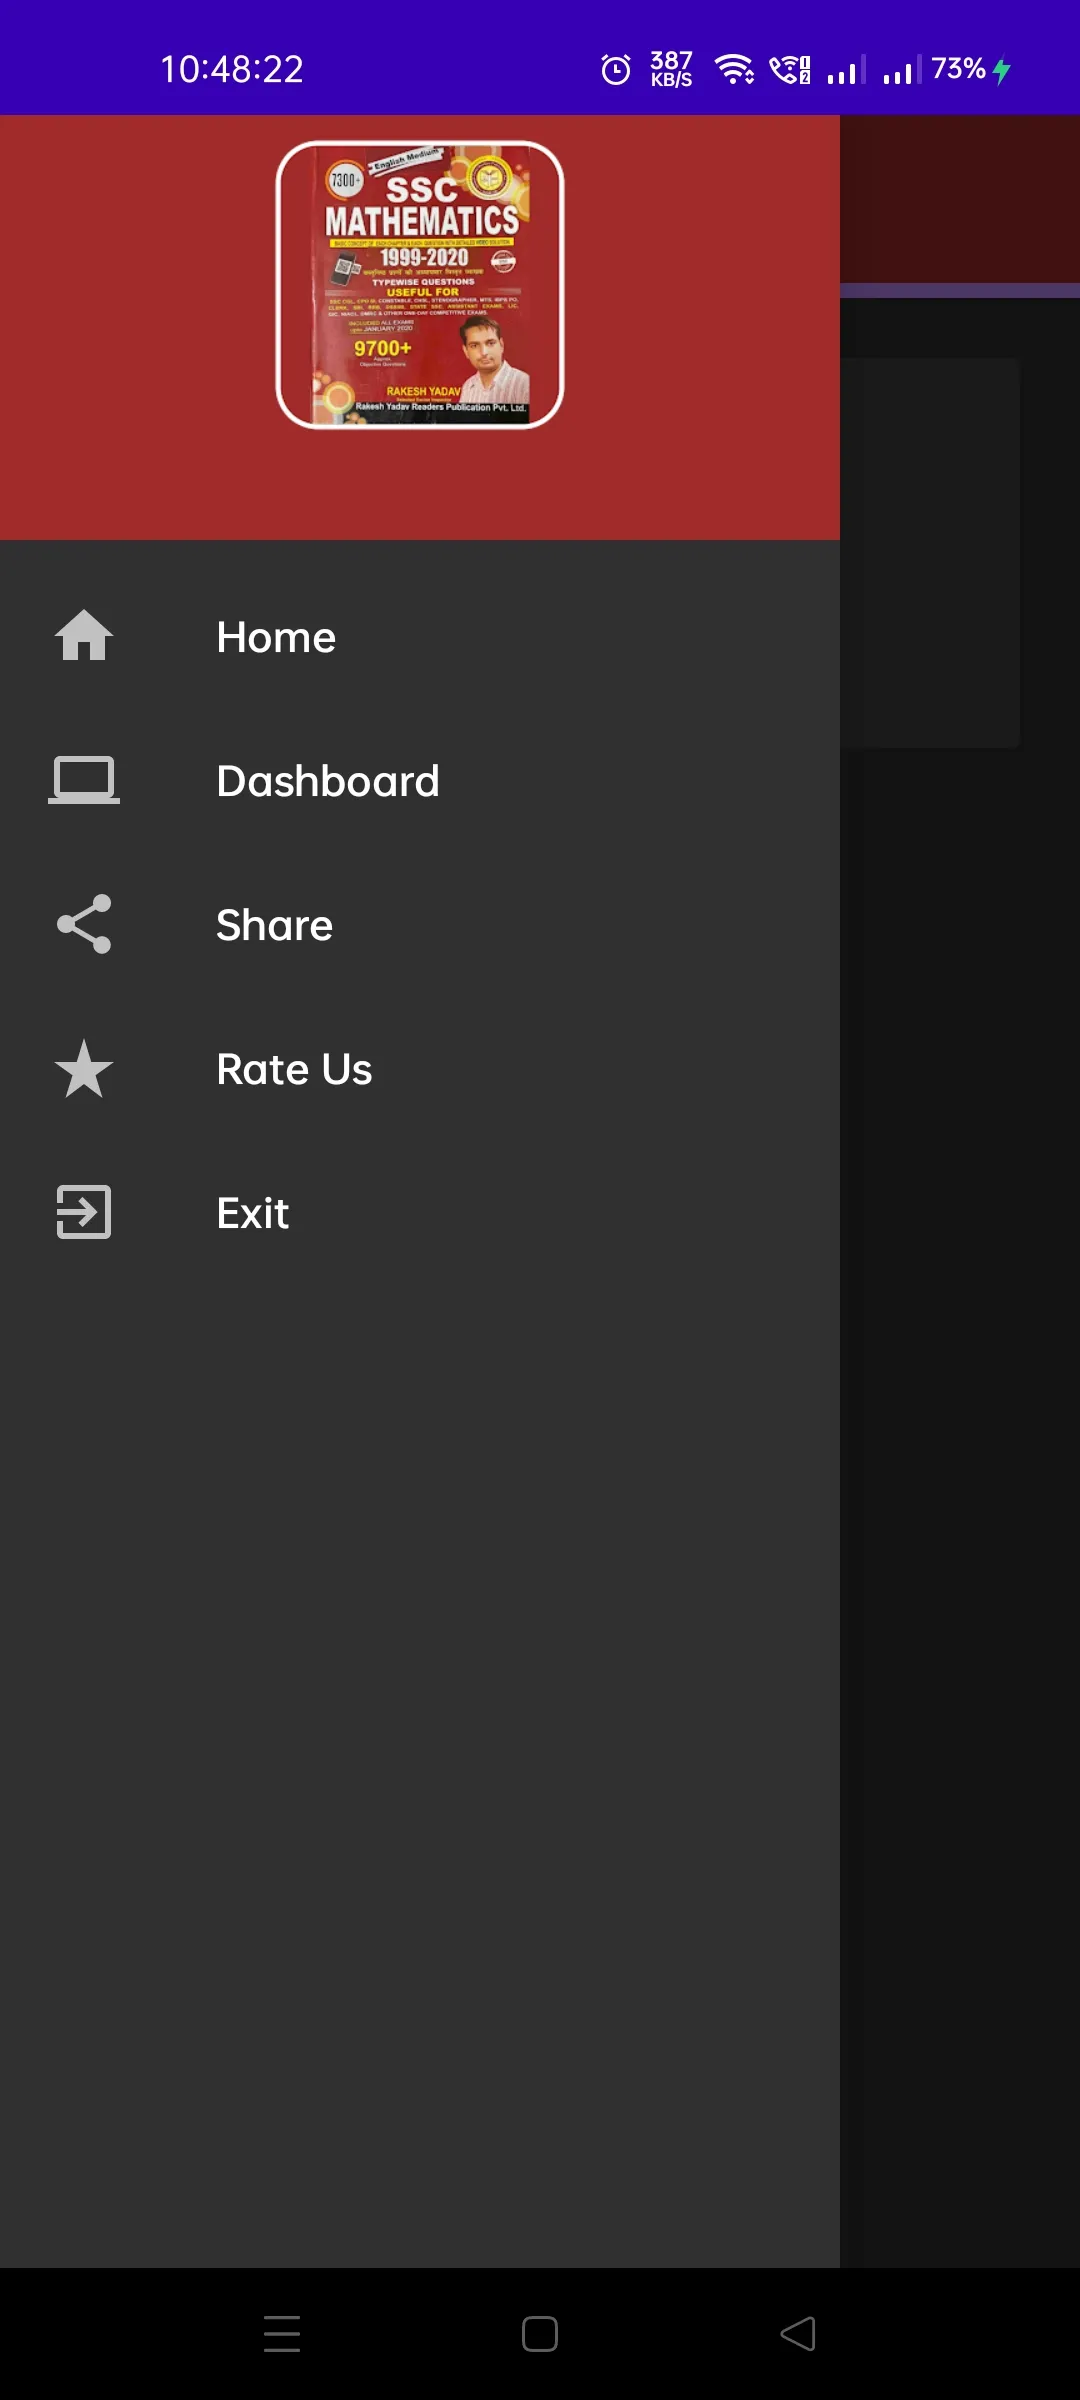1080x2400 pixels.
Task: Tap the 10:48:22 clock in status bar
Action: pos(232,69)
